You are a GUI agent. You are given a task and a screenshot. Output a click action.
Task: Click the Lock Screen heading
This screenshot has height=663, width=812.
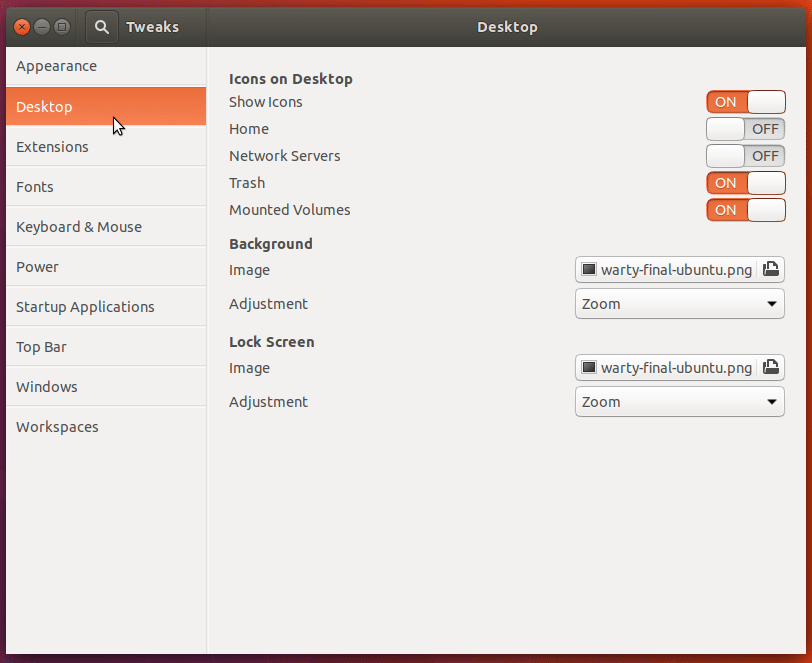tap(271, 342)
